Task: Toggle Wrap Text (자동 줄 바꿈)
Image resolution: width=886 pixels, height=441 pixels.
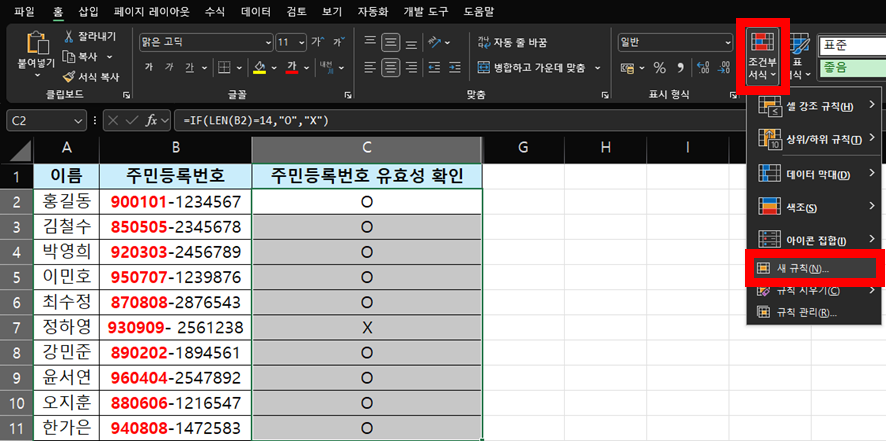Action: point(513,42)
